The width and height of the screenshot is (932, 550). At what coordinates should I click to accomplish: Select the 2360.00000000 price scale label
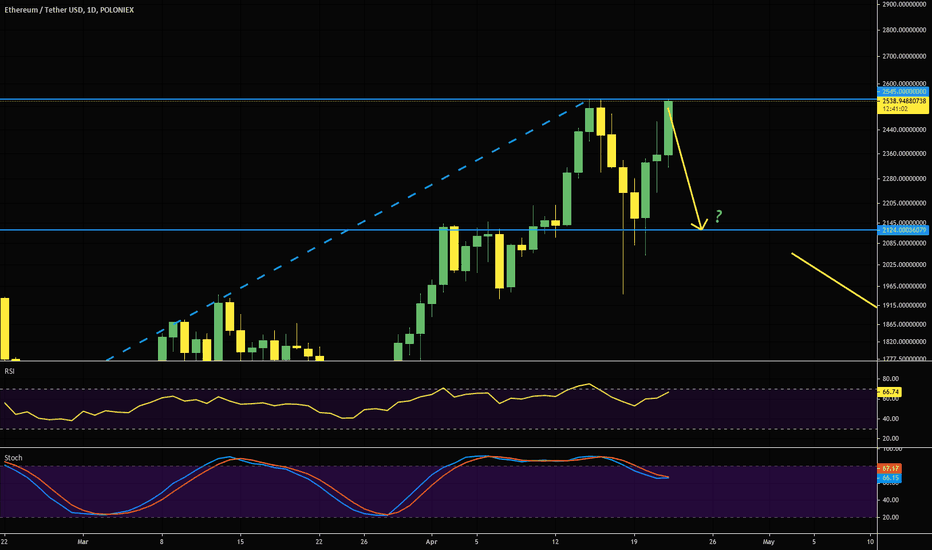(904, 154)
